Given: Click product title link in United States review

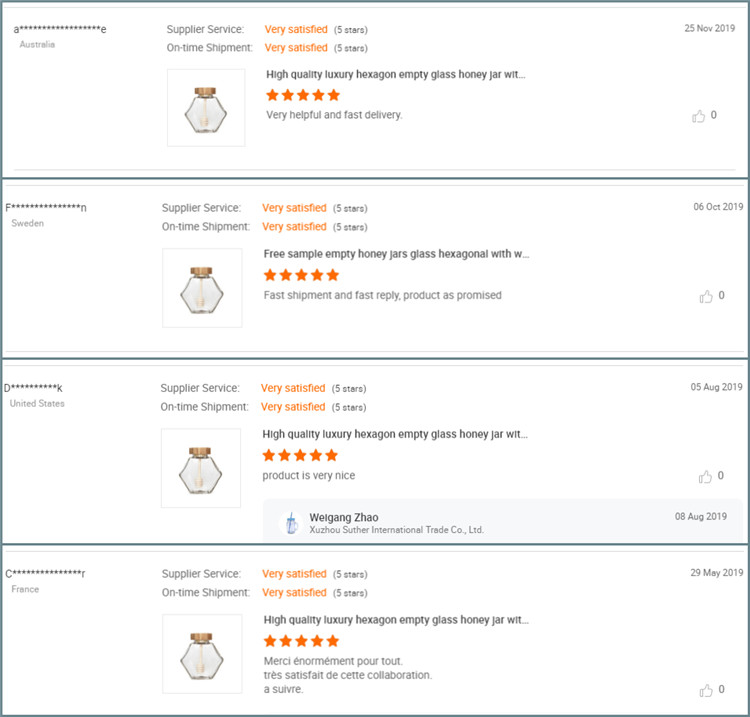Looking at the screenshot, I should point(396,434).
